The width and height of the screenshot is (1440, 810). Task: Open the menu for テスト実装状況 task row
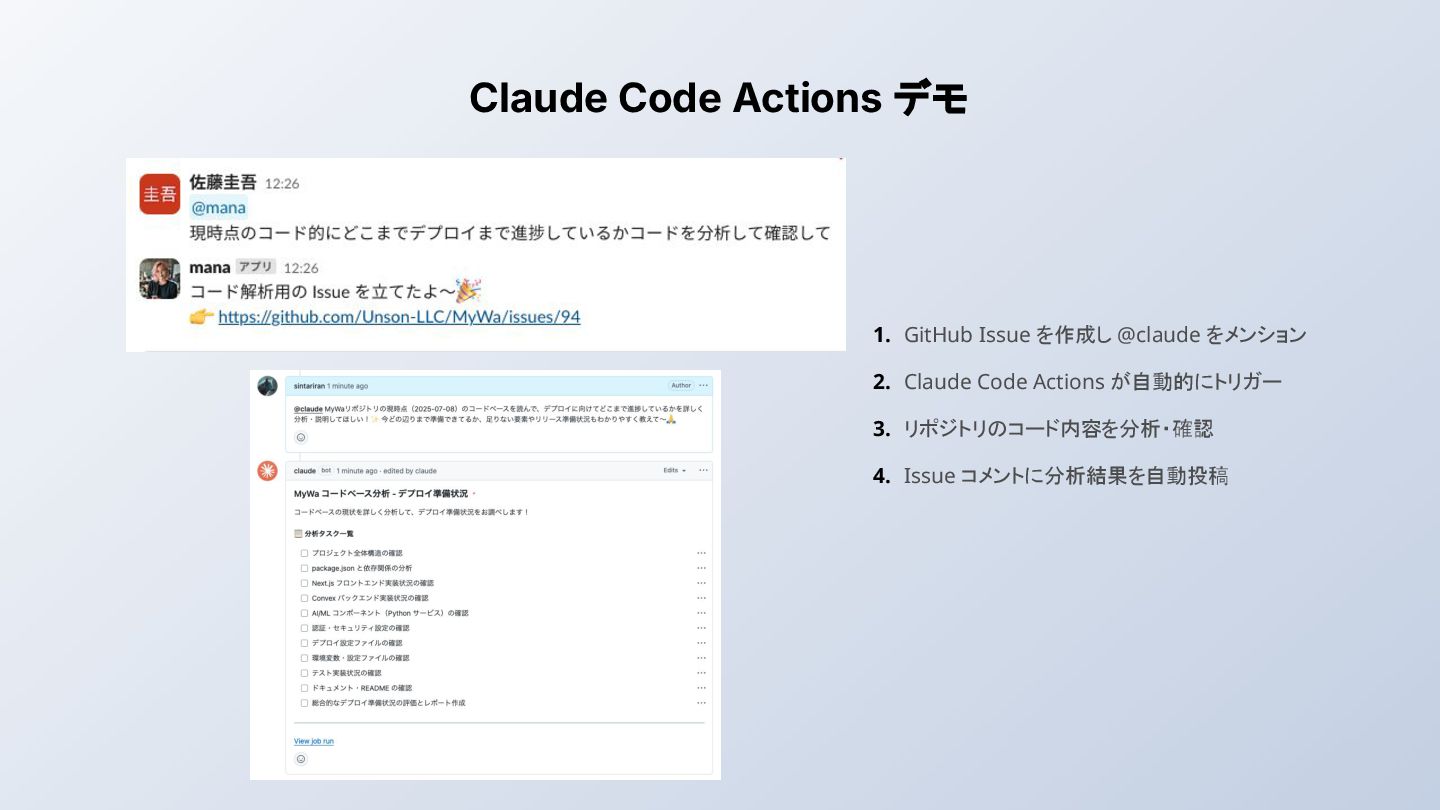tap(701, 673)
